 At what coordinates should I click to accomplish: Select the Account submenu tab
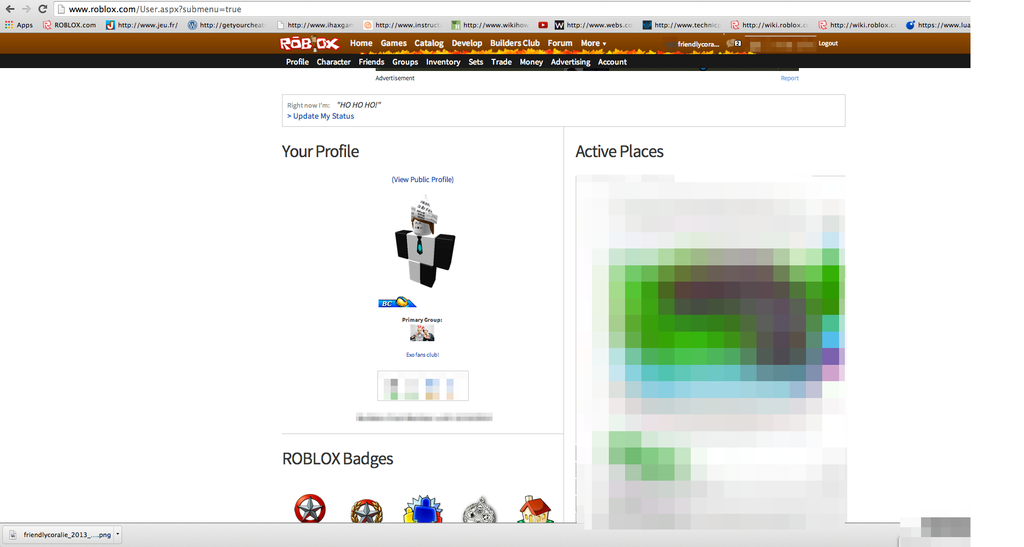pos(613,62)
